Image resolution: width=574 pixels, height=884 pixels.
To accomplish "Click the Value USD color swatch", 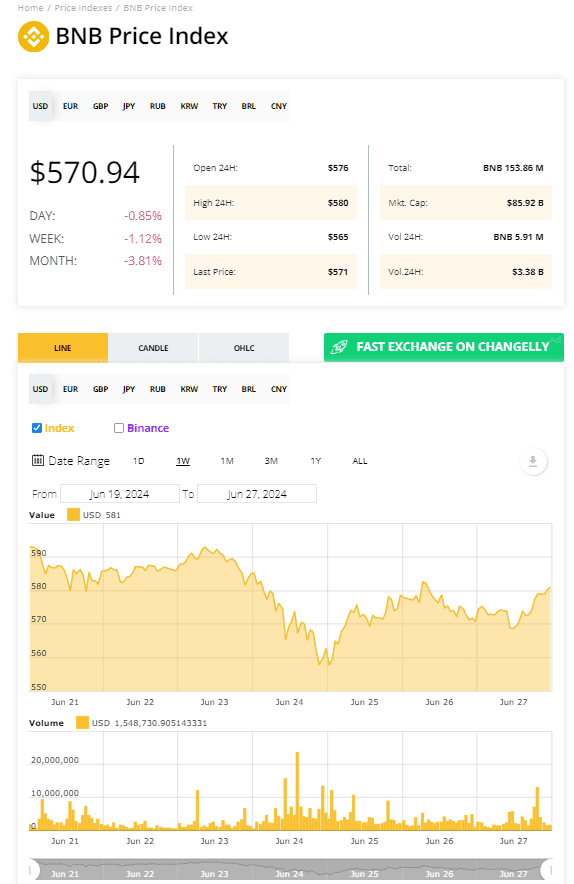I will click(73, 515).
